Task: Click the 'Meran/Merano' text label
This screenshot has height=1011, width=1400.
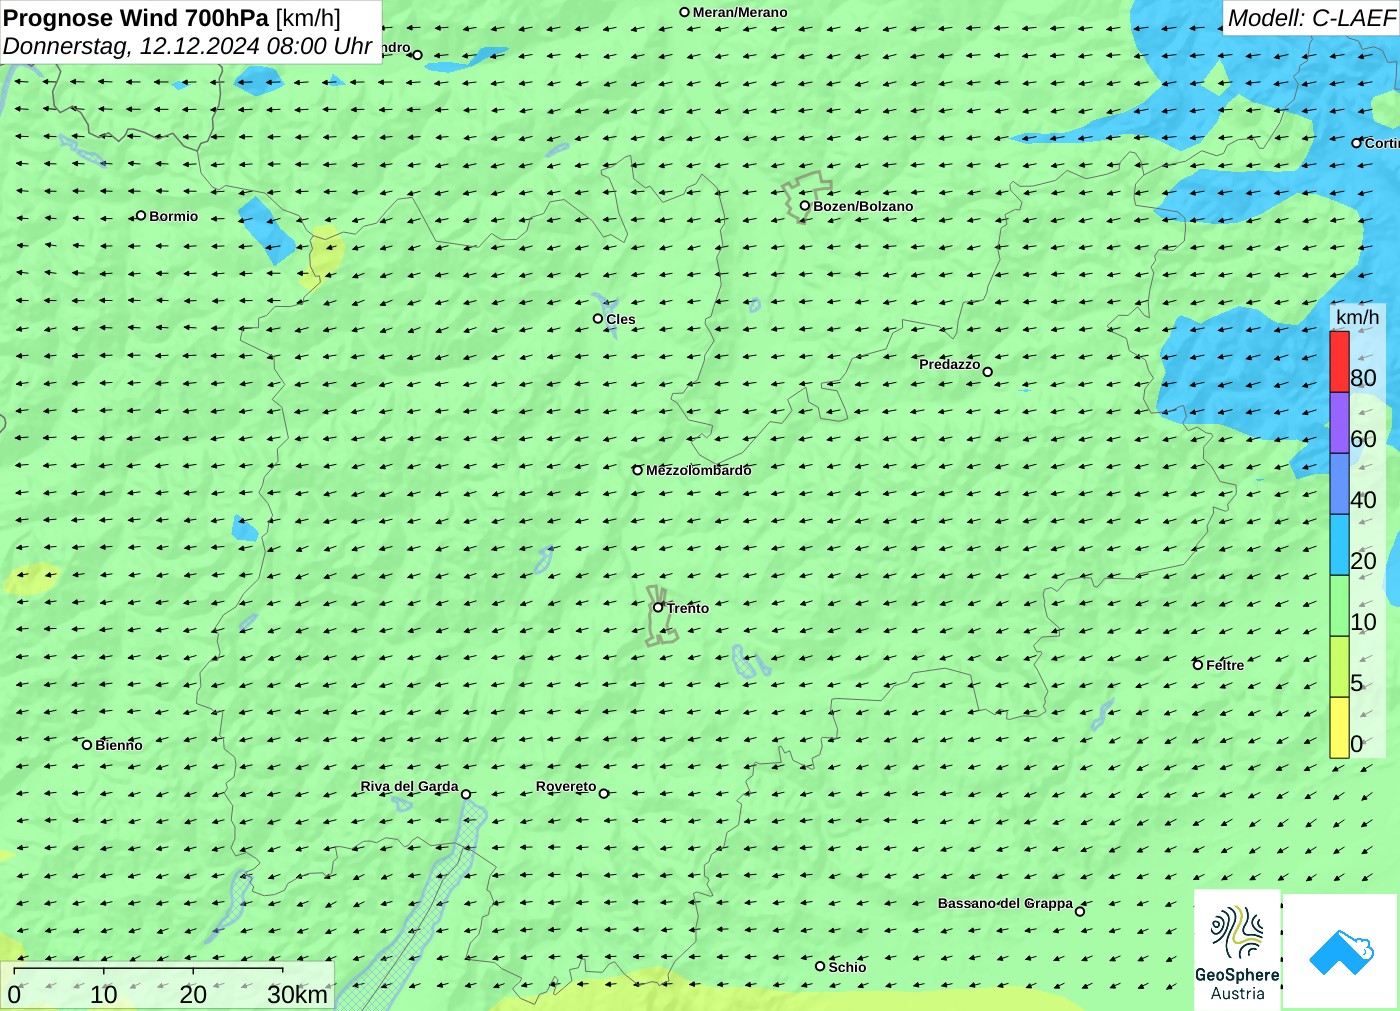Action: tap(740, 12)
